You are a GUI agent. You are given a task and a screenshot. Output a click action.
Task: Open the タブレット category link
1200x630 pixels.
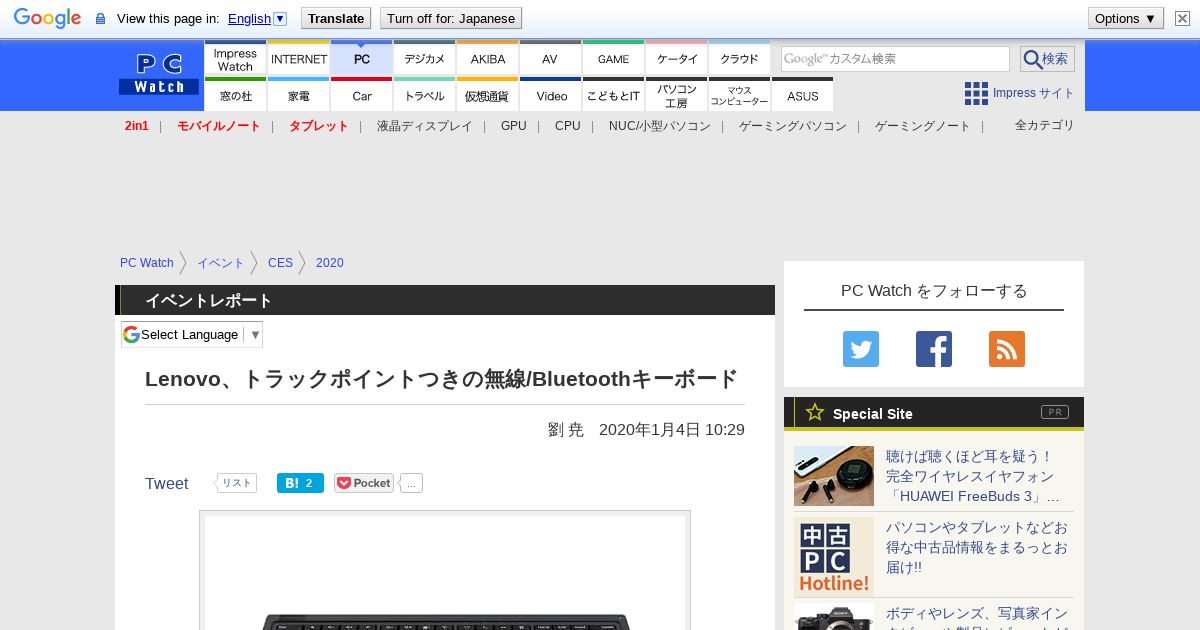pyautogui.click(x=318, y=126)
